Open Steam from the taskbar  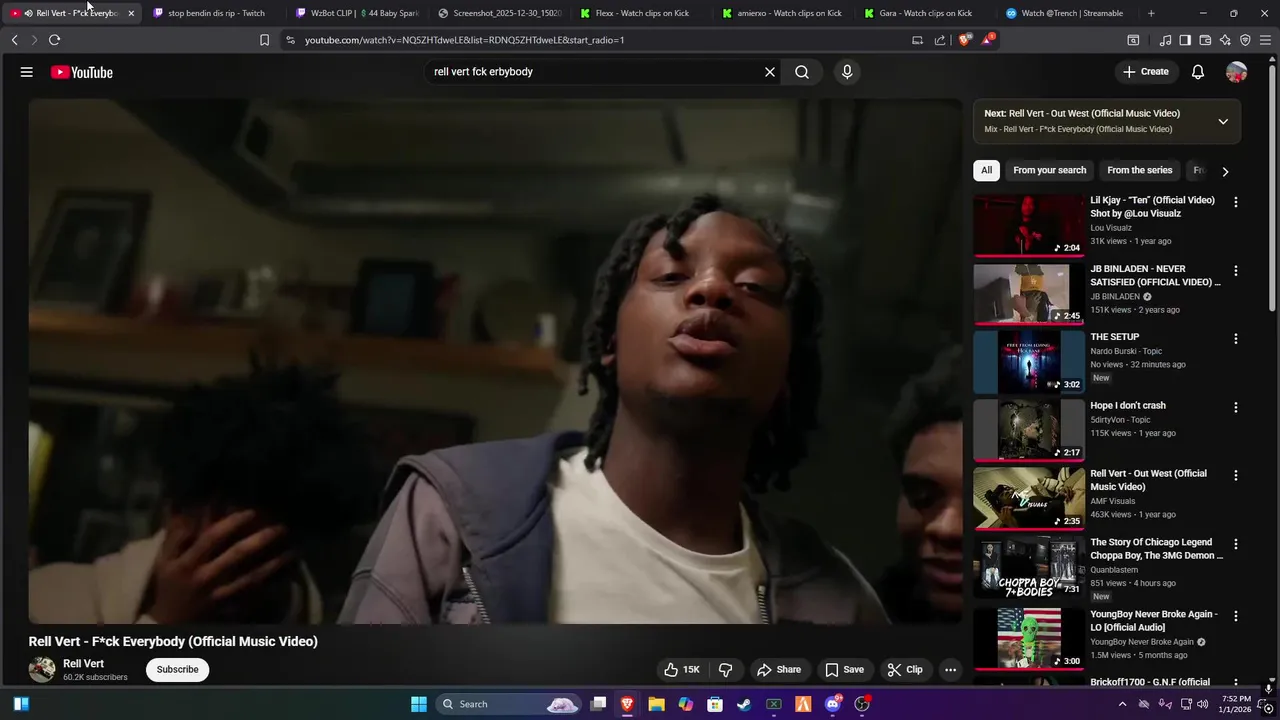pos(744,704)
